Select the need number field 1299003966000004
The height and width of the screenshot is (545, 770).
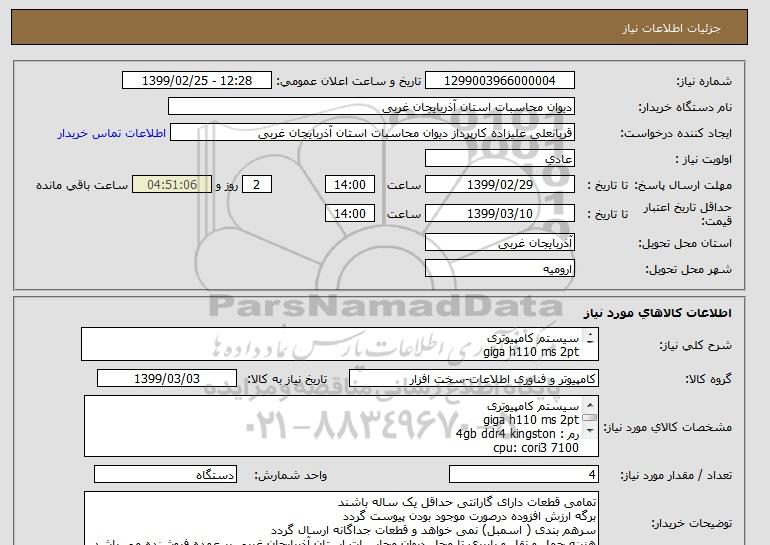[x=499, y=81]
